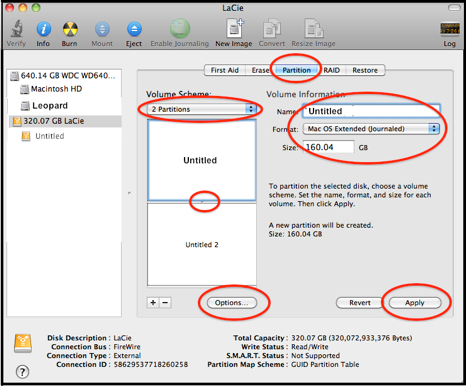466x386 pixels.
Task: Click the Resize Image toolbar icon
Action: click(x=314, y=28)
